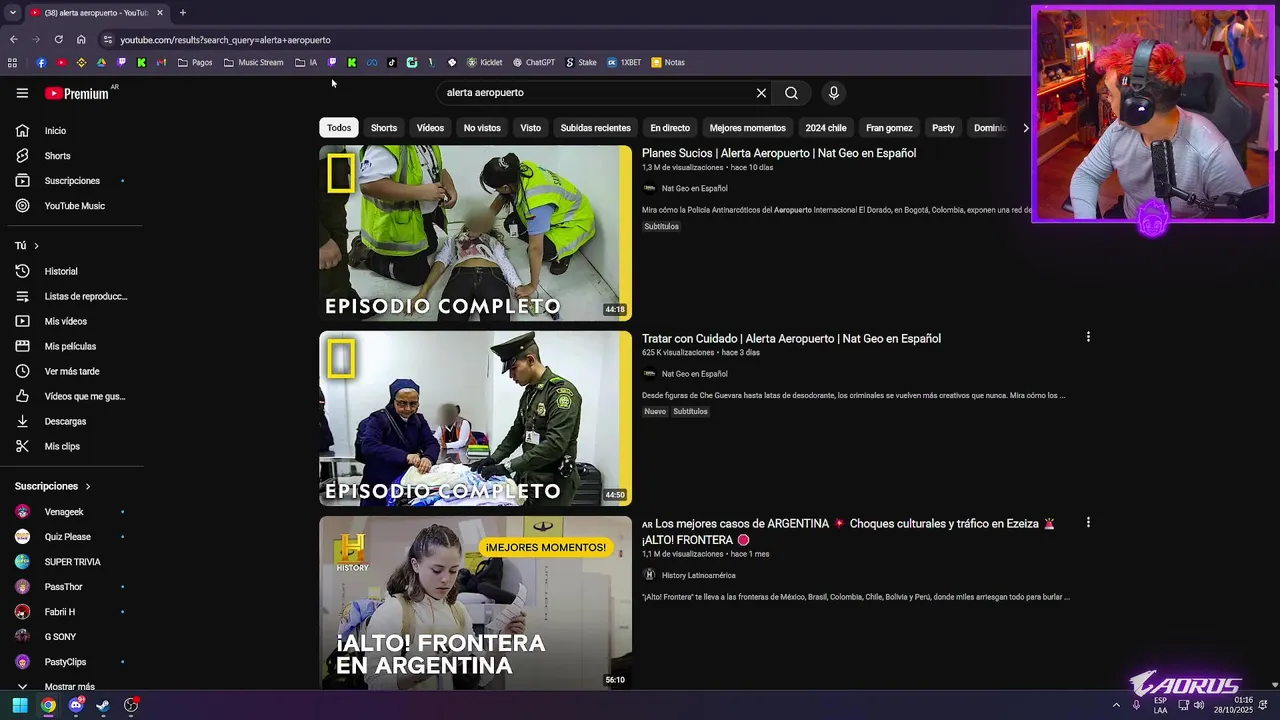Open the 'Tratar con Cuidado | Alerta Aeropuerto' title

791,338
